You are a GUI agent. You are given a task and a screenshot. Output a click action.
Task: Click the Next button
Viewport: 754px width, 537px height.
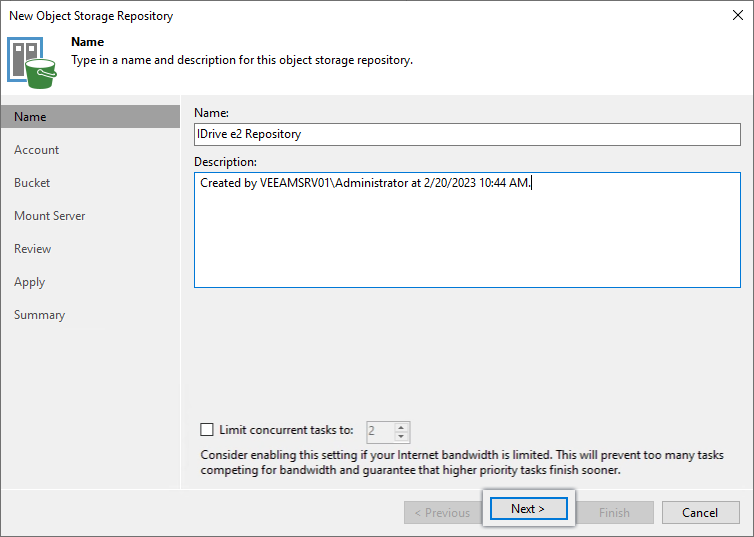pyautogui.click(x=528, y=509)
